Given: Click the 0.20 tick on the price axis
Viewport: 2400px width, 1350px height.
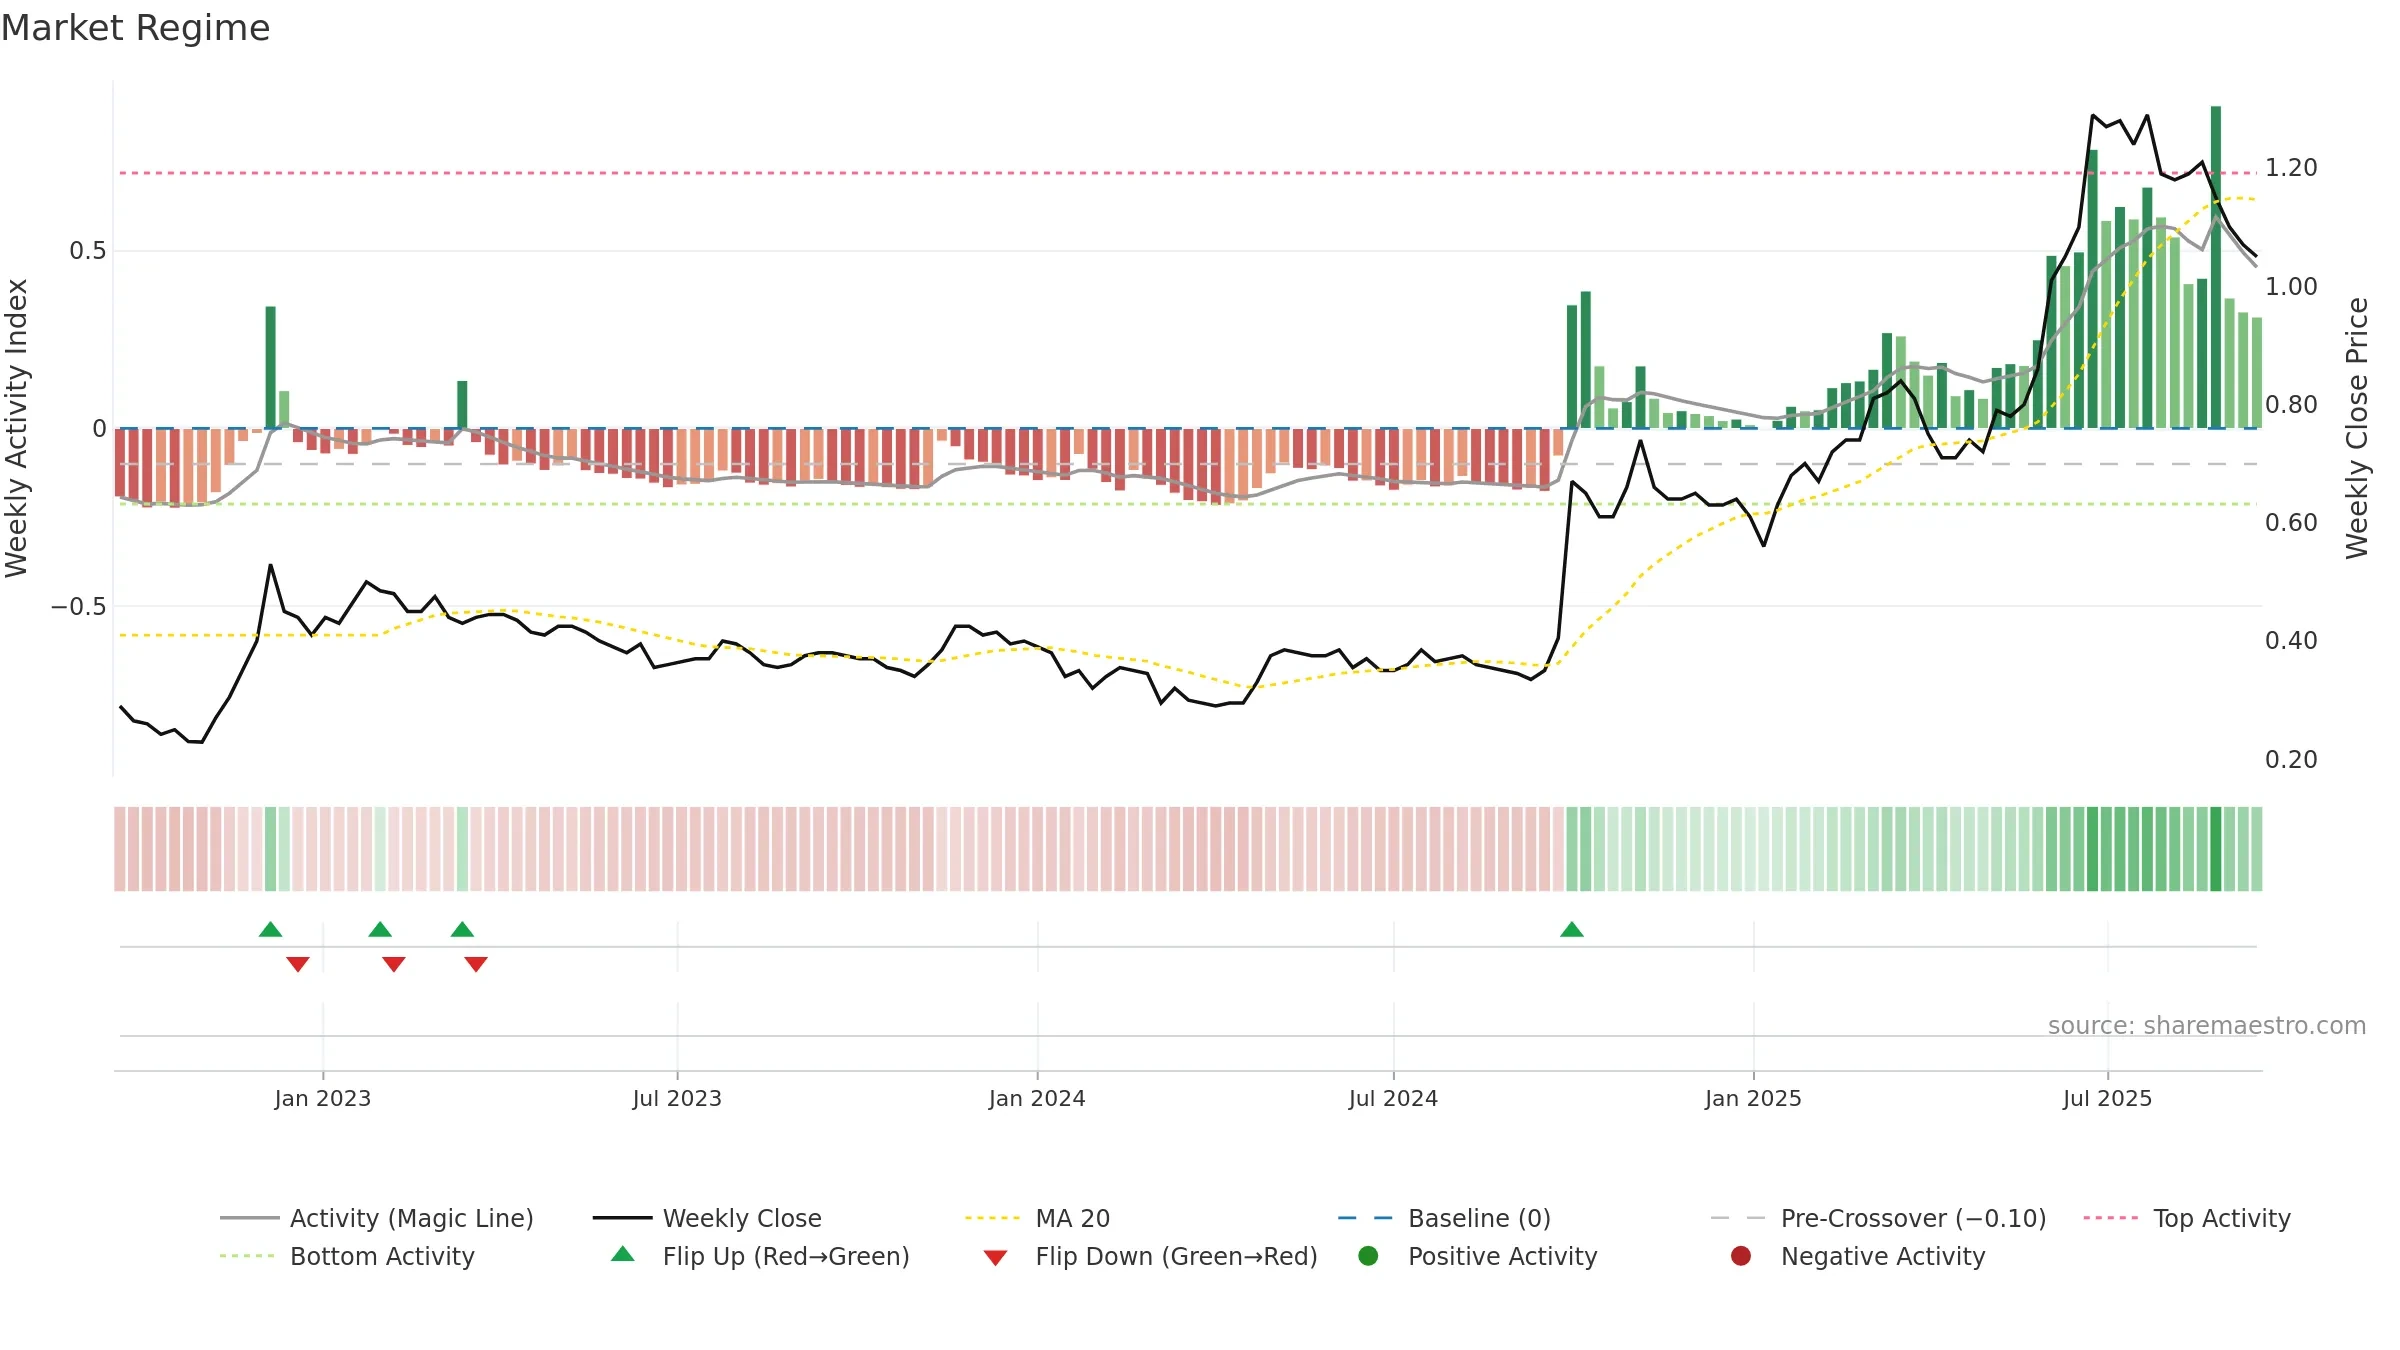Looking at the screenshot, I should tap(2291, 760).
